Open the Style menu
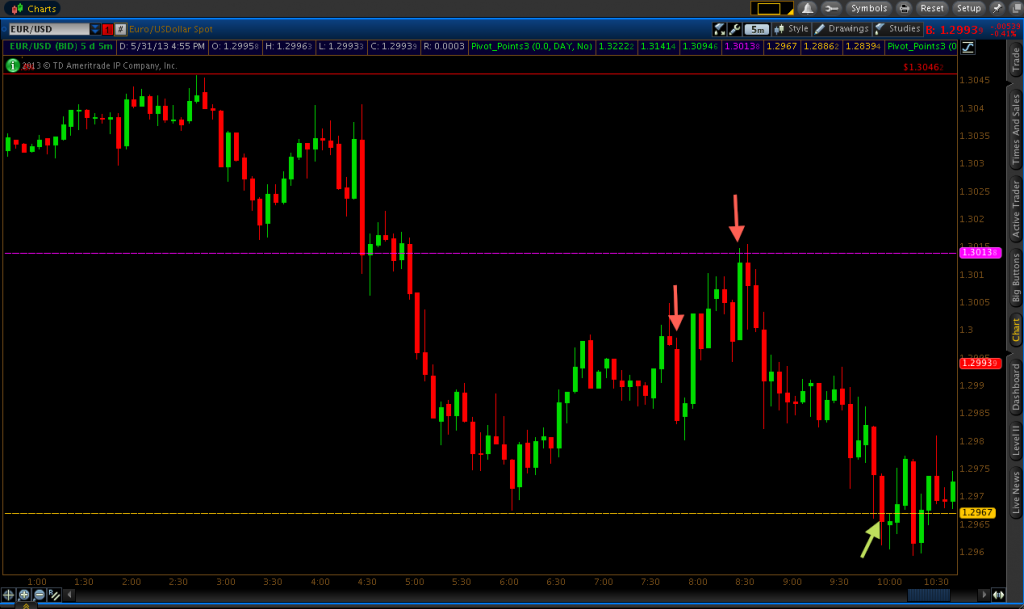The height and width of the screenshot is (609, 1024). pyautogui.click(x=792, y=29)
